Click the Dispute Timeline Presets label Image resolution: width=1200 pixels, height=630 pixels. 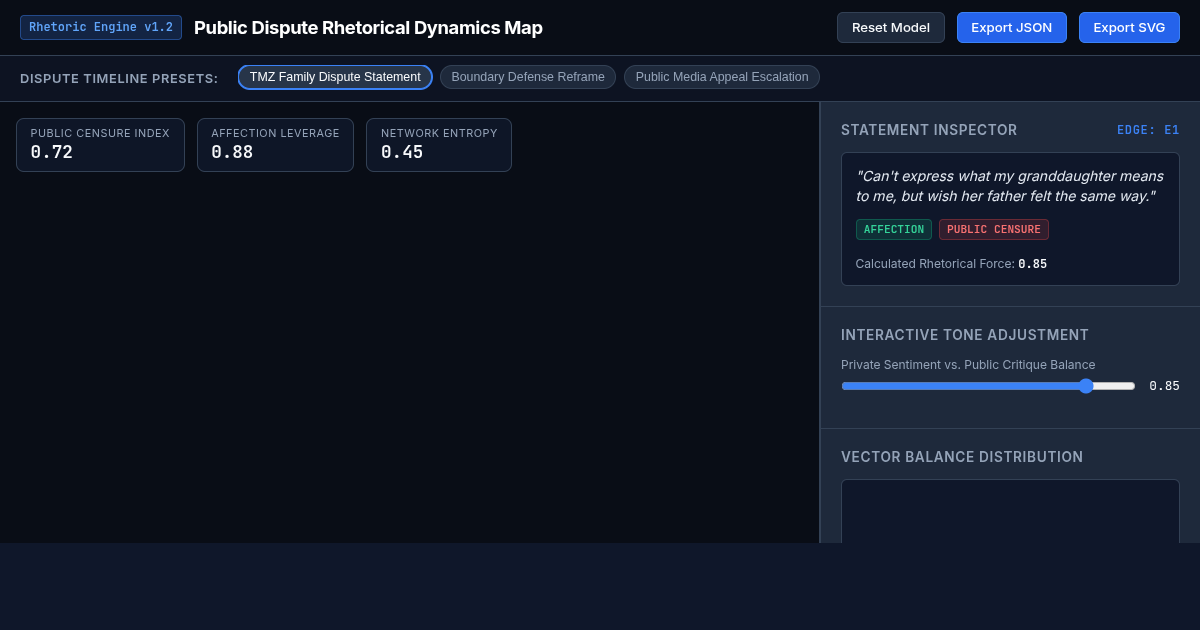click(119, 78)
